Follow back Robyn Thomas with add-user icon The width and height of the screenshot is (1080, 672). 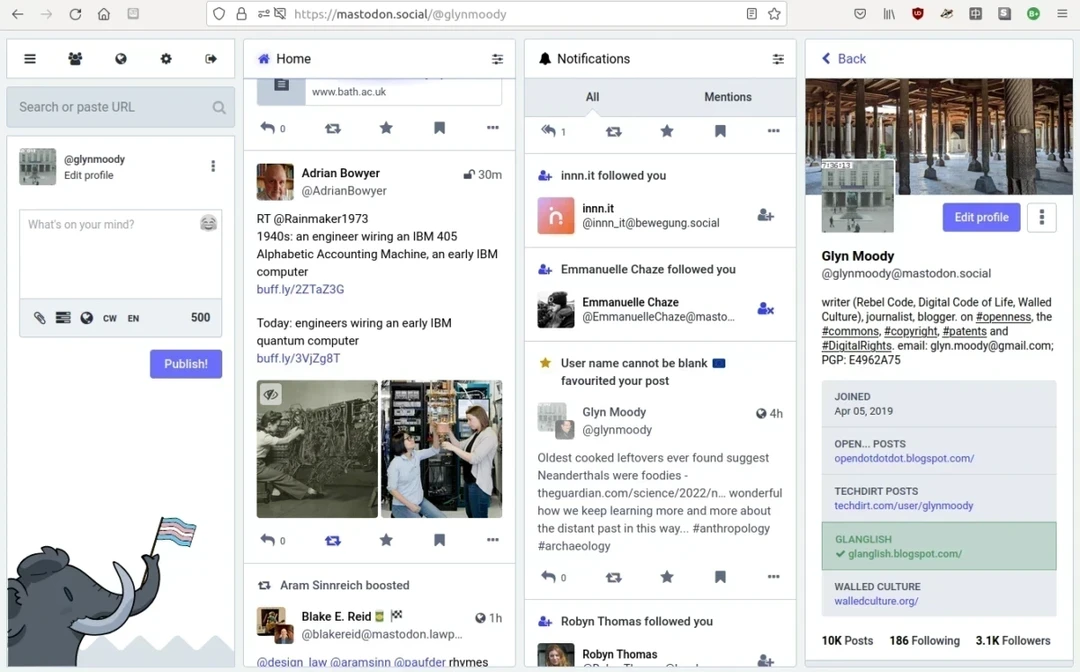coord(765,660)
